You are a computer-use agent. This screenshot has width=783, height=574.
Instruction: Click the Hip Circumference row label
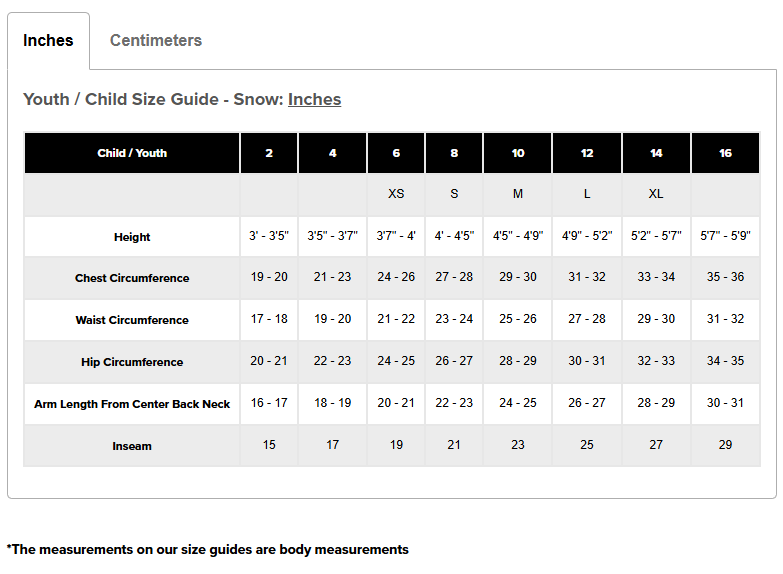tap(132, 362)
